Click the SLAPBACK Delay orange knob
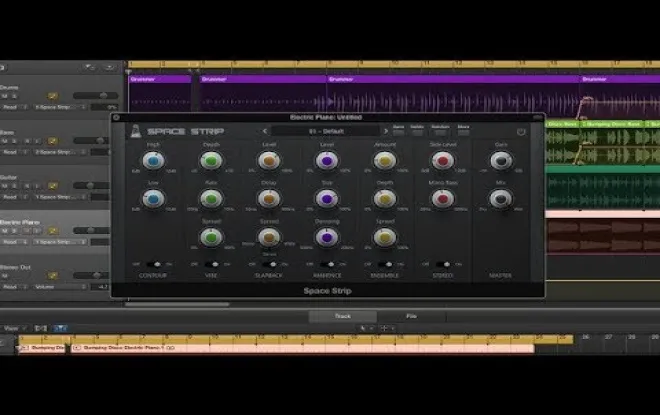The width and height of the screenshot is (660, 415). tap(269, 199)
